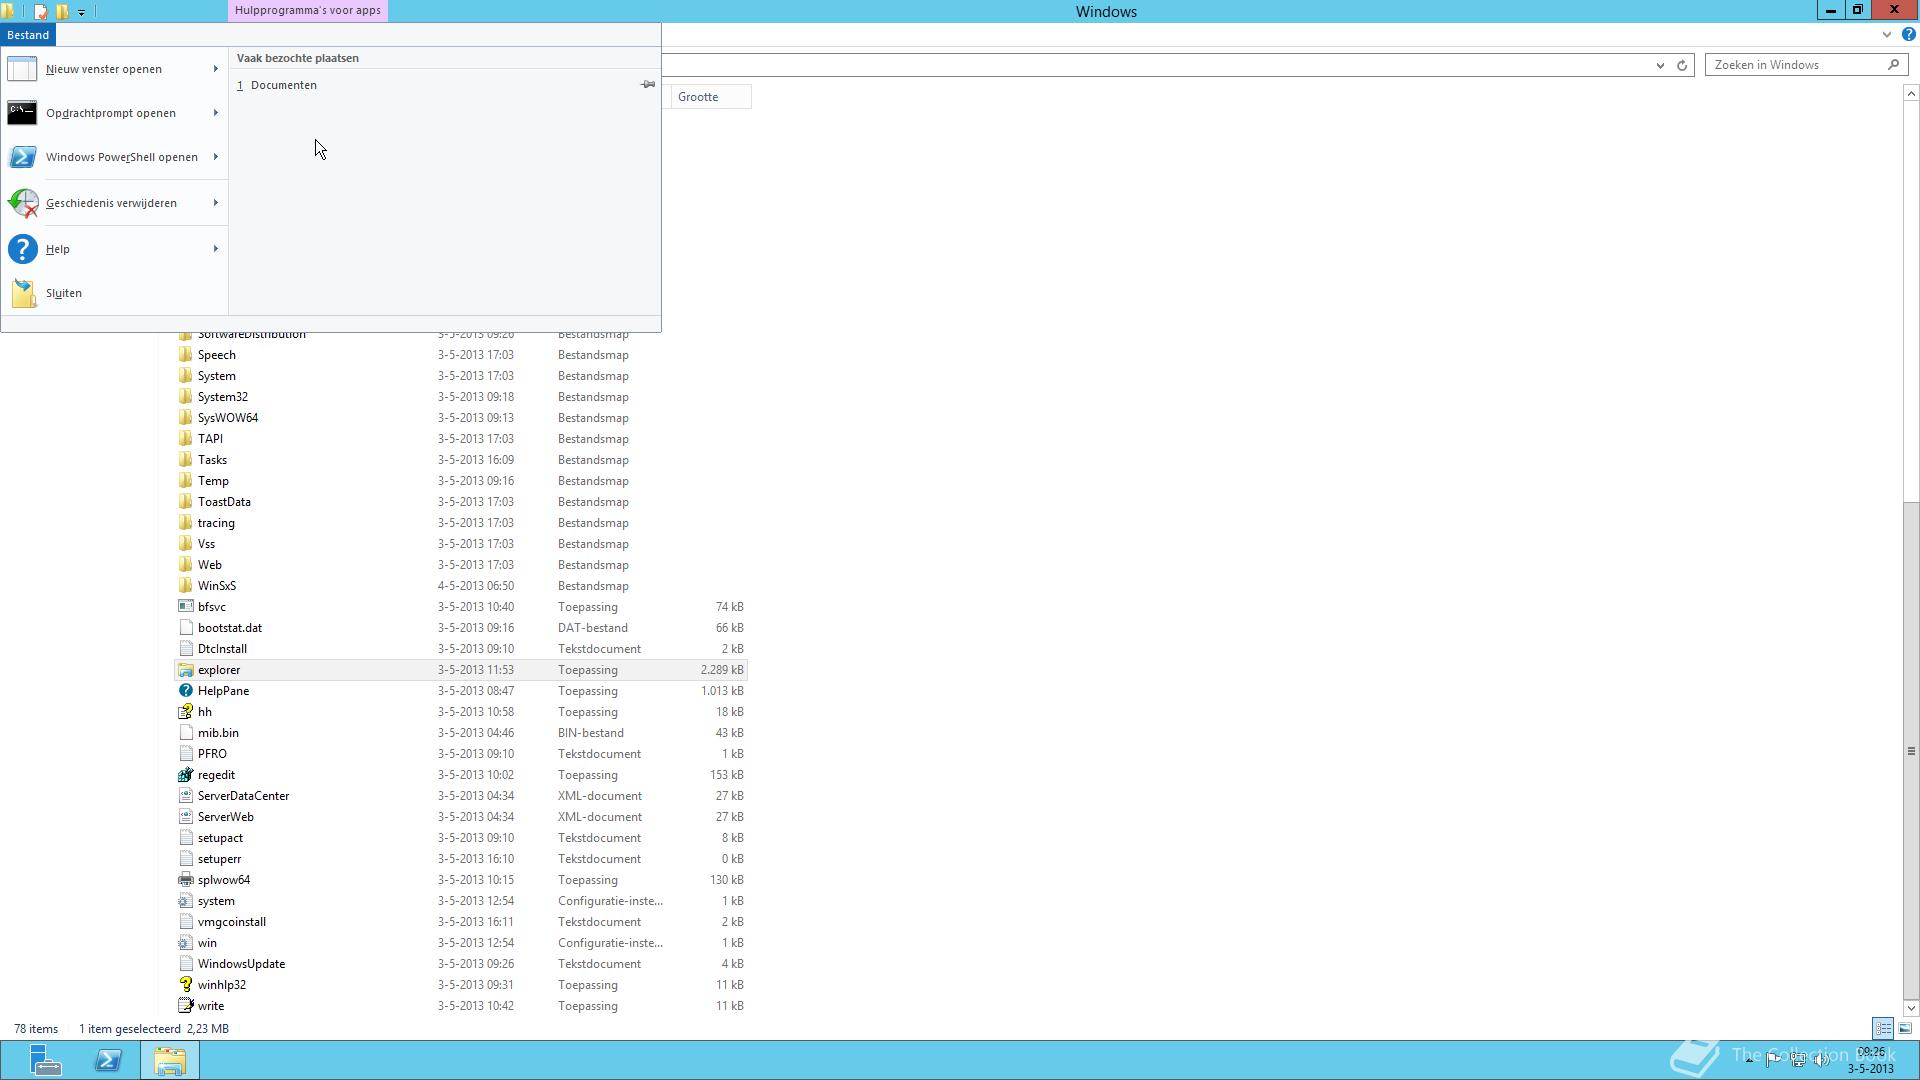
Task: Expand Windows PowerShell openen submenu arrow
Action: (215, 157)
